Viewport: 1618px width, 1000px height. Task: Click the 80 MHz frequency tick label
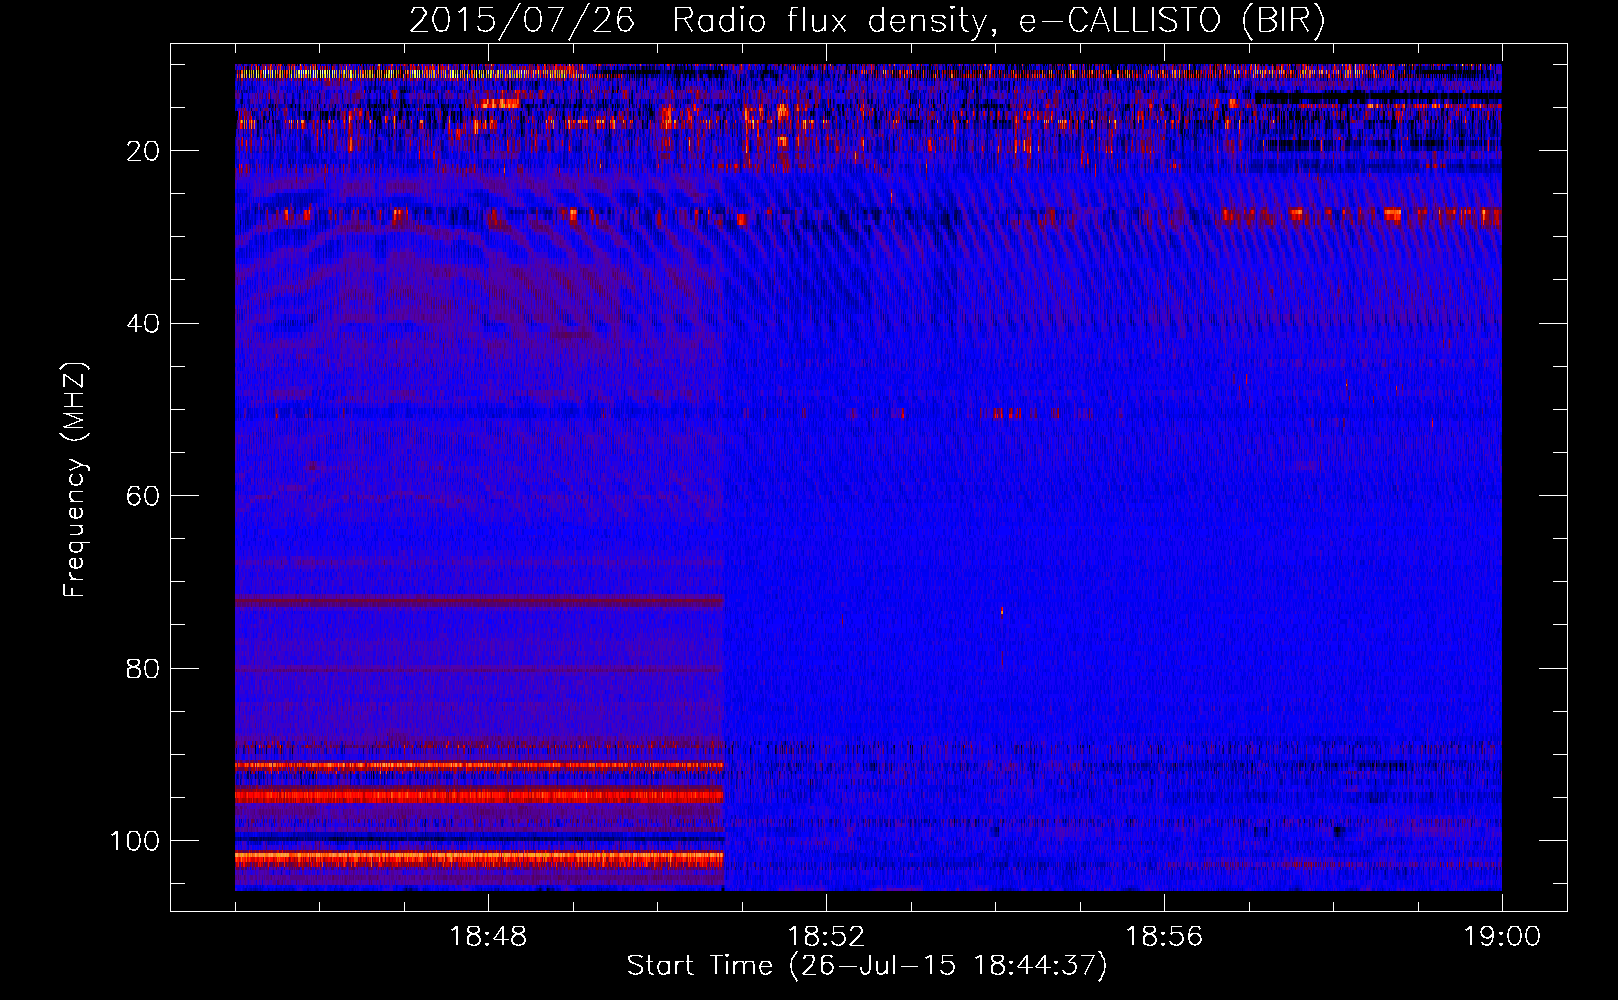143,668
